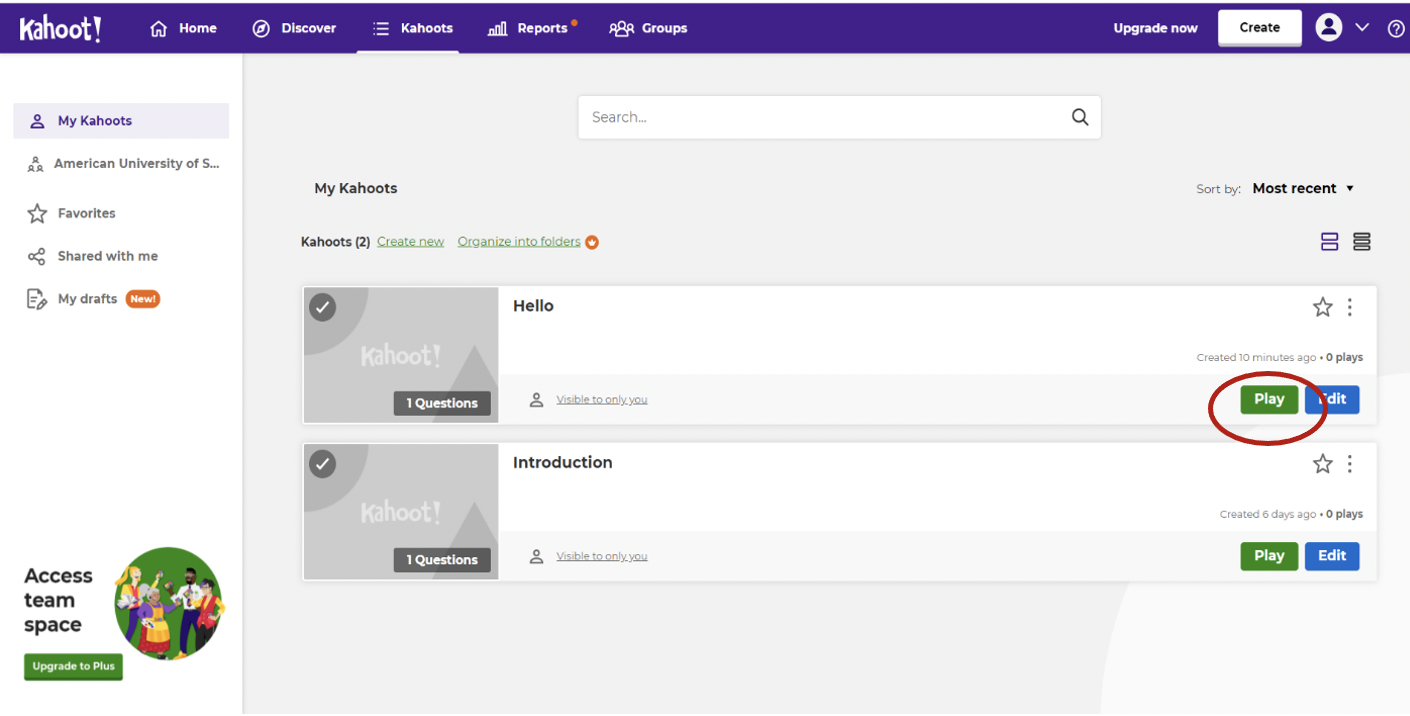The height and width of the screenshot is (716, 1410).
Task: Play the Introduction kahoot
Action: click(1269, 556)
